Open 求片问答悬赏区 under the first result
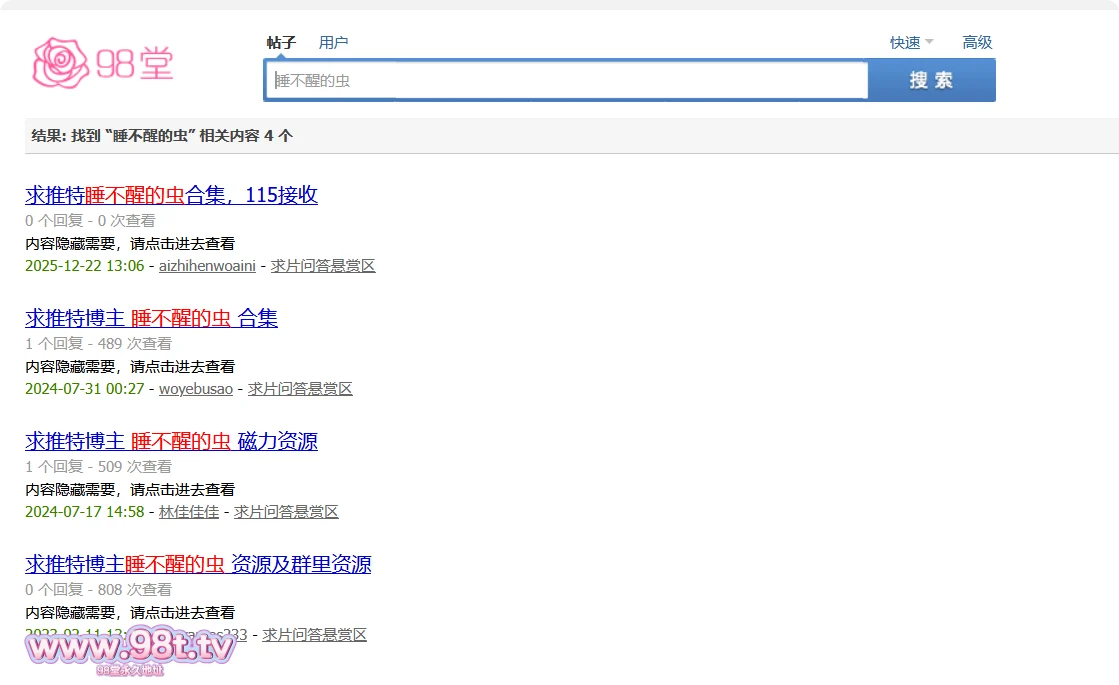 (x=323, y=266)
